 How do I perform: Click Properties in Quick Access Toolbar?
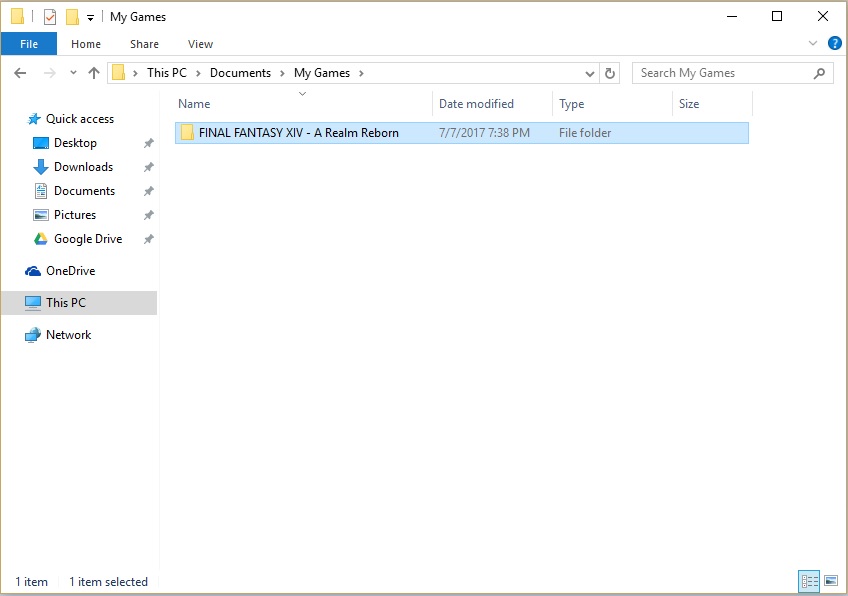[x=50, y=17]
